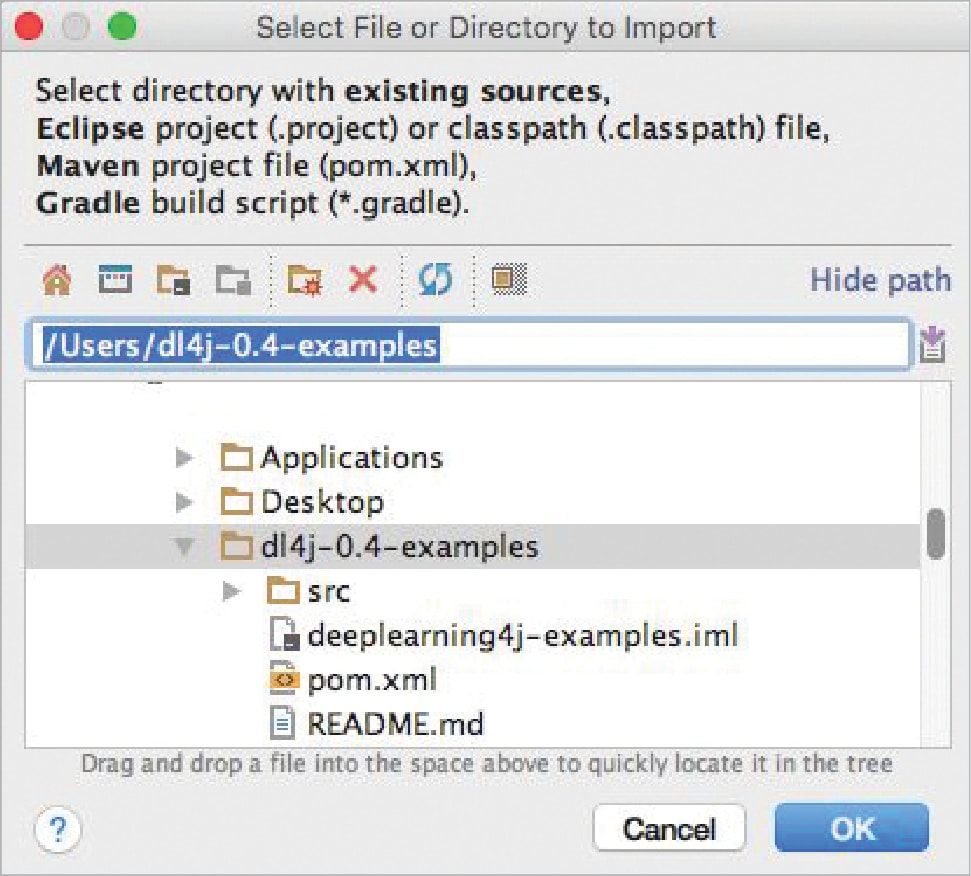Select the pom.xml file
This screenshot has width=971, height=876.
(372, 681)
